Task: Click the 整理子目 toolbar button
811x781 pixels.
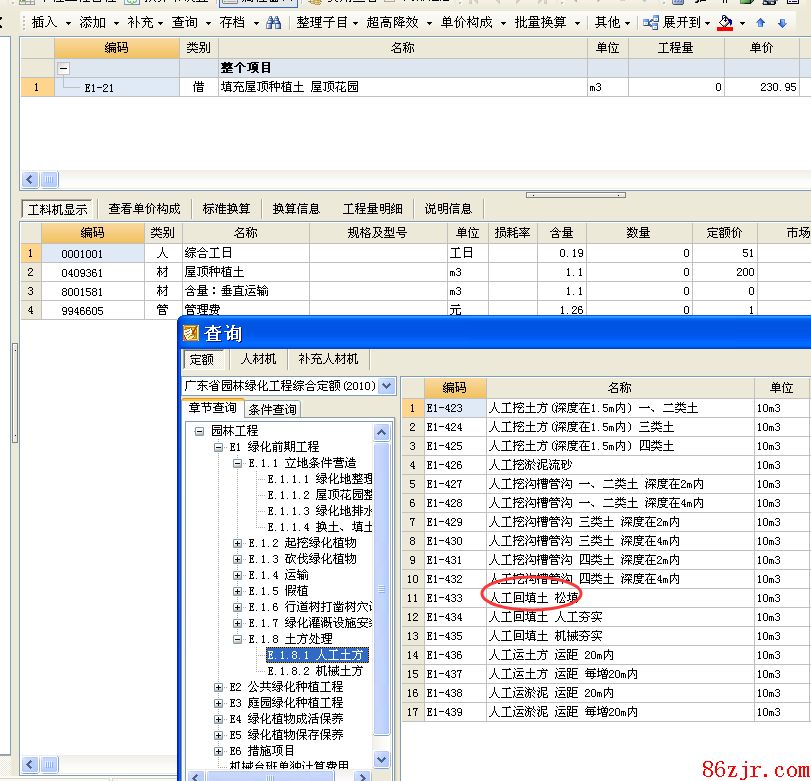Action: [322, 22]
